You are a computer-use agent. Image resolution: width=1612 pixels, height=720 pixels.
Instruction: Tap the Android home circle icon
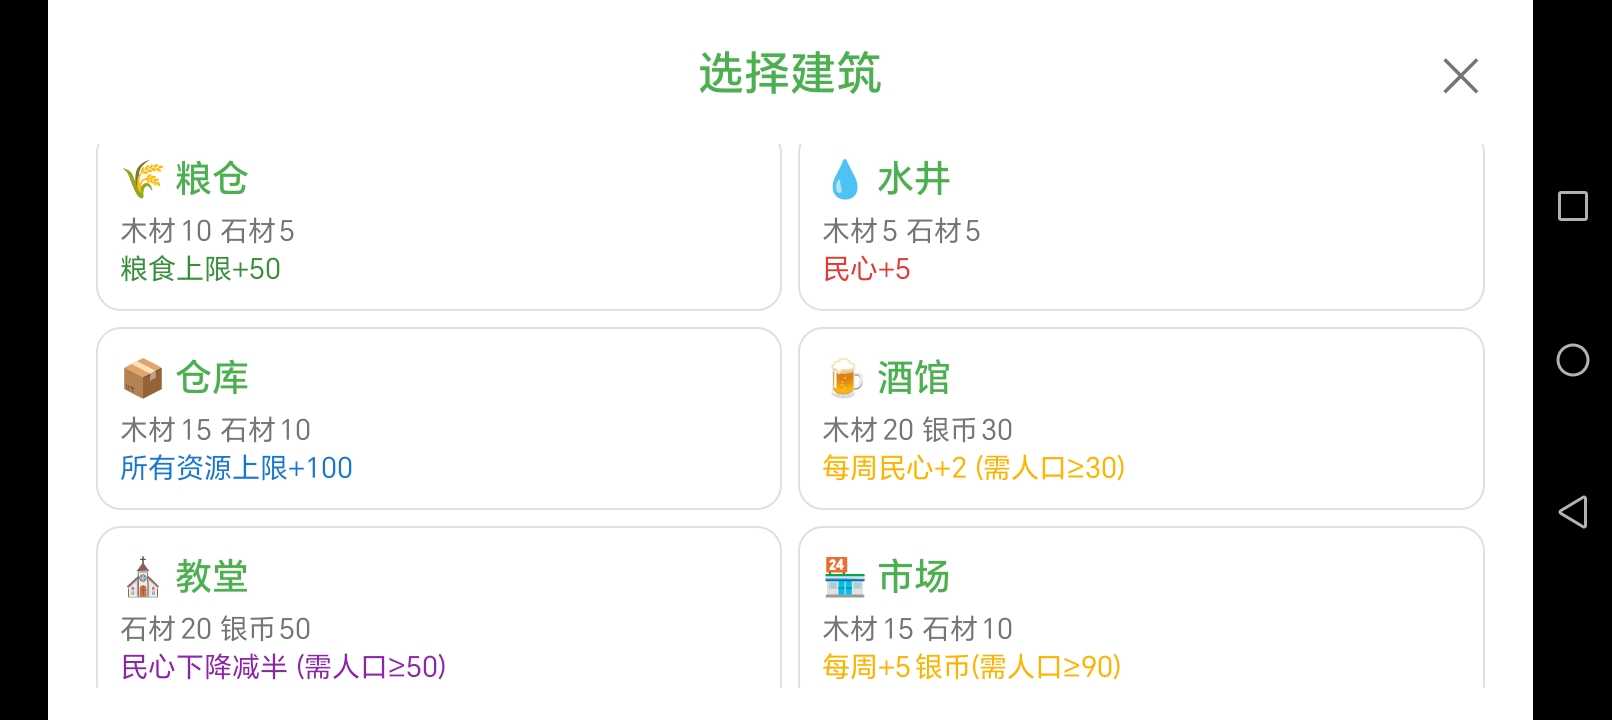tap(1572, 360)
